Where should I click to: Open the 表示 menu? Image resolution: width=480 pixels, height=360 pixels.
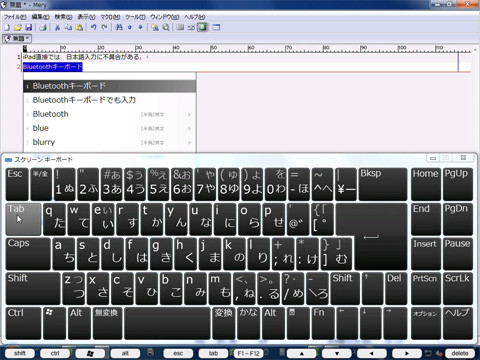(x=86, y=17)
